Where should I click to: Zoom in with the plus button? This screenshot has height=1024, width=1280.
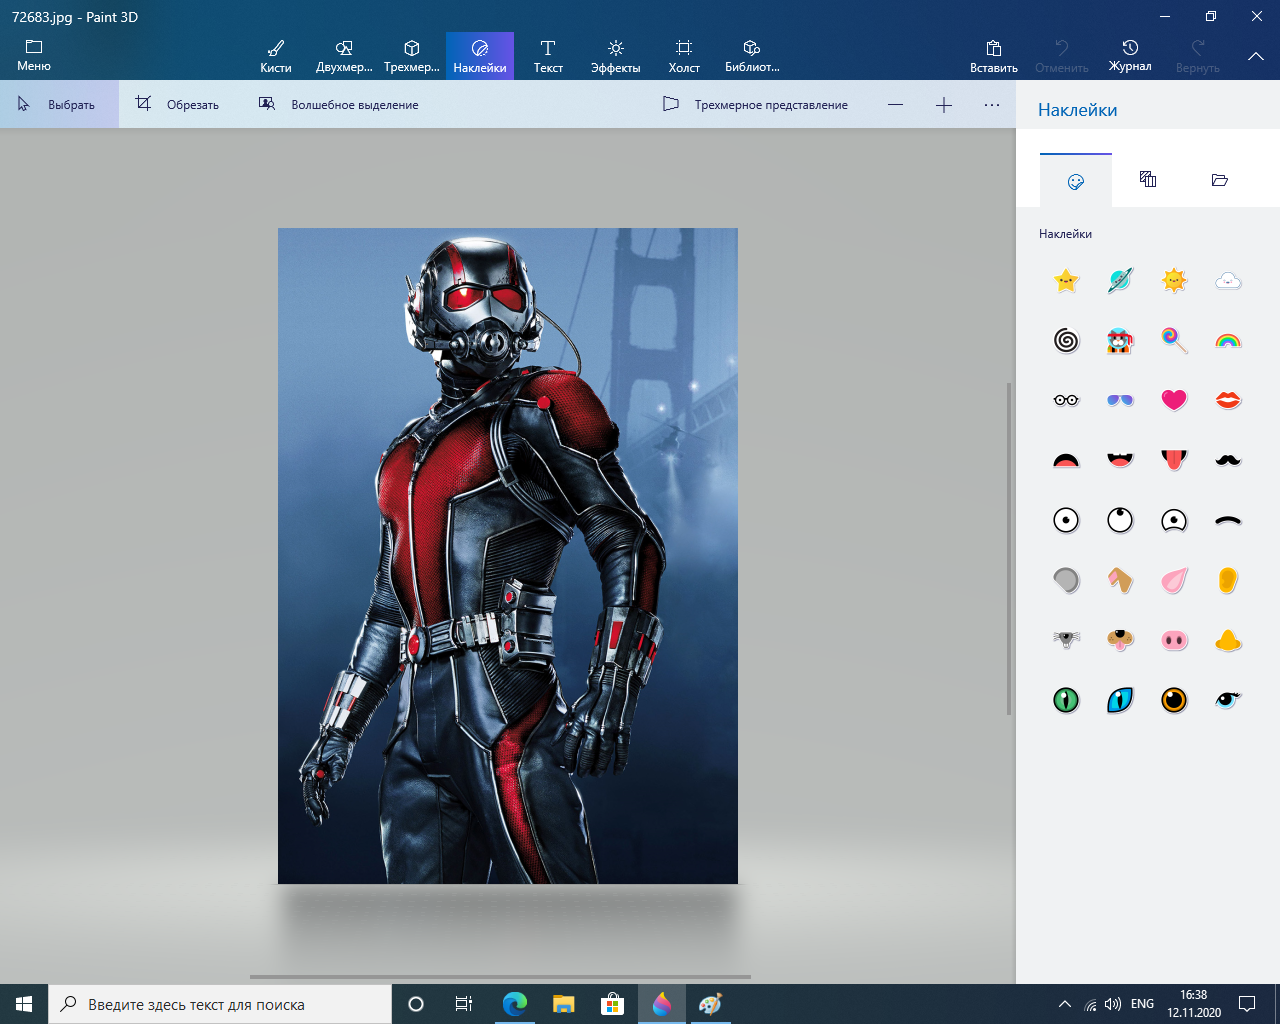(x=944, y=104)
